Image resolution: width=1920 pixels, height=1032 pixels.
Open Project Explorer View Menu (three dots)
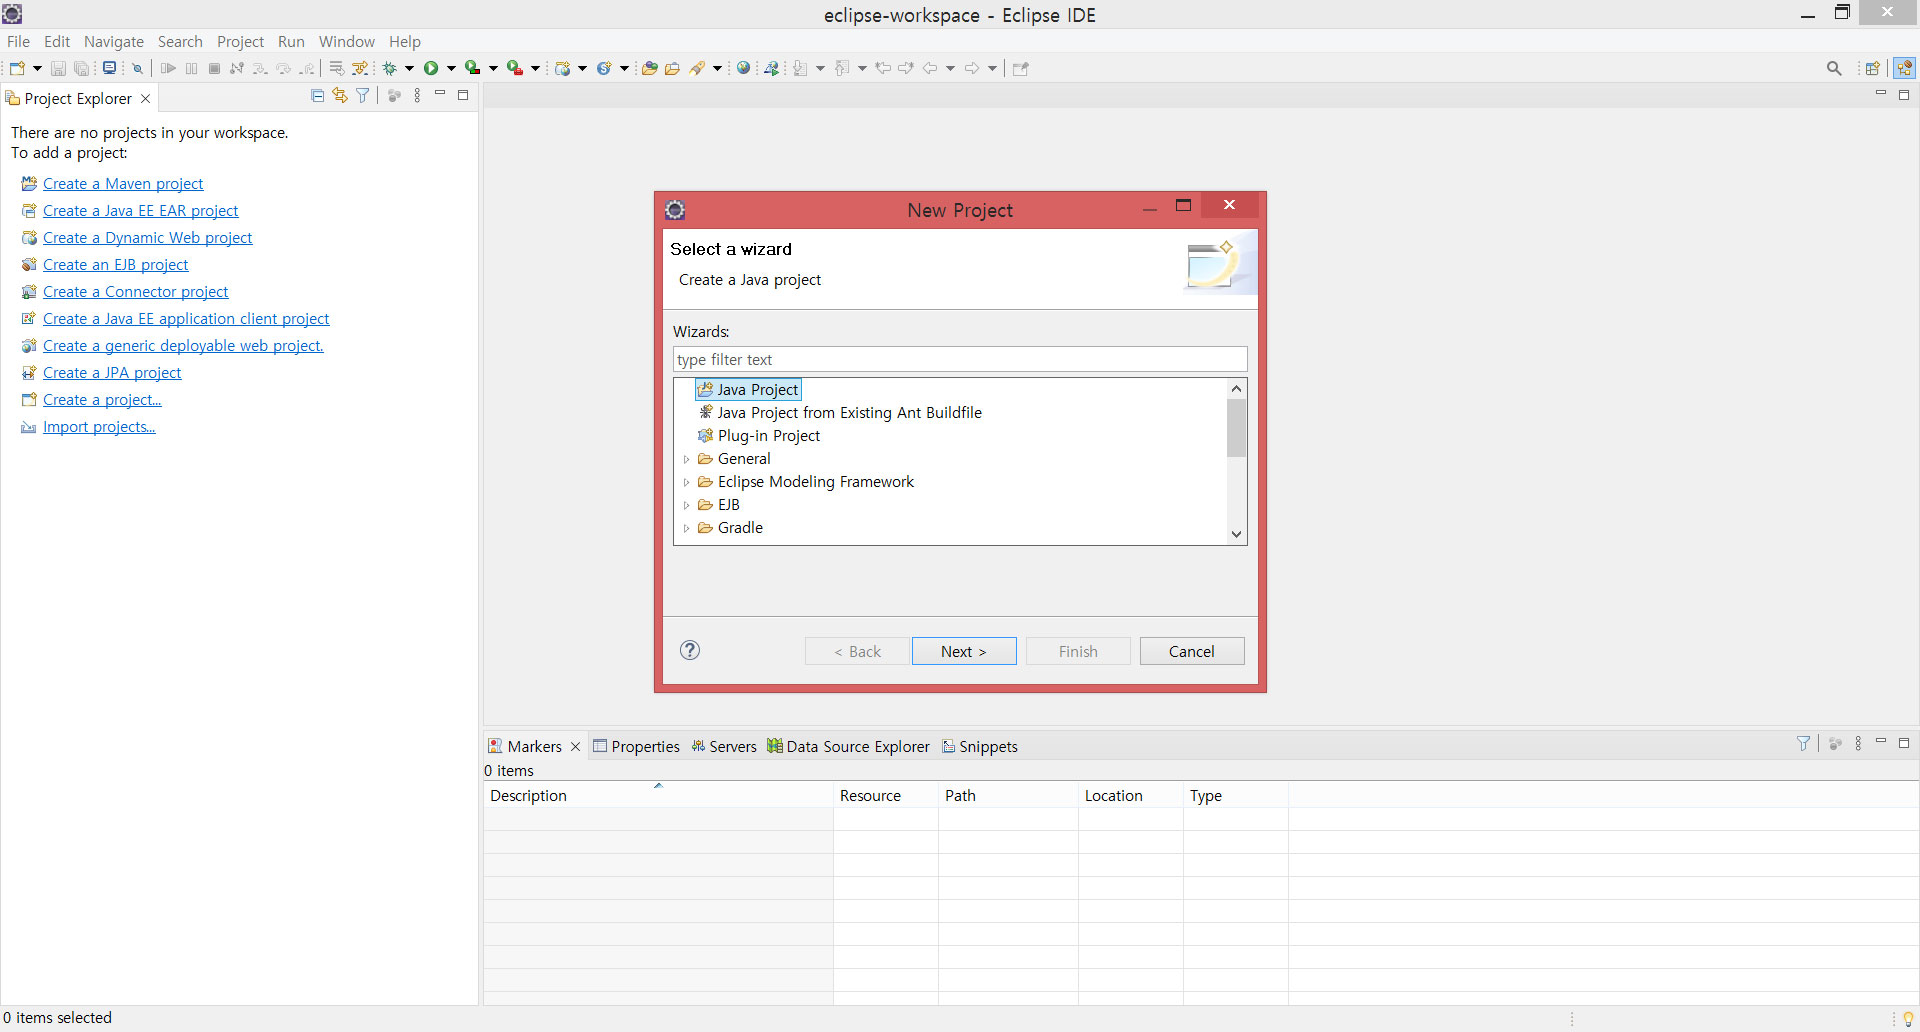point(417,96)
